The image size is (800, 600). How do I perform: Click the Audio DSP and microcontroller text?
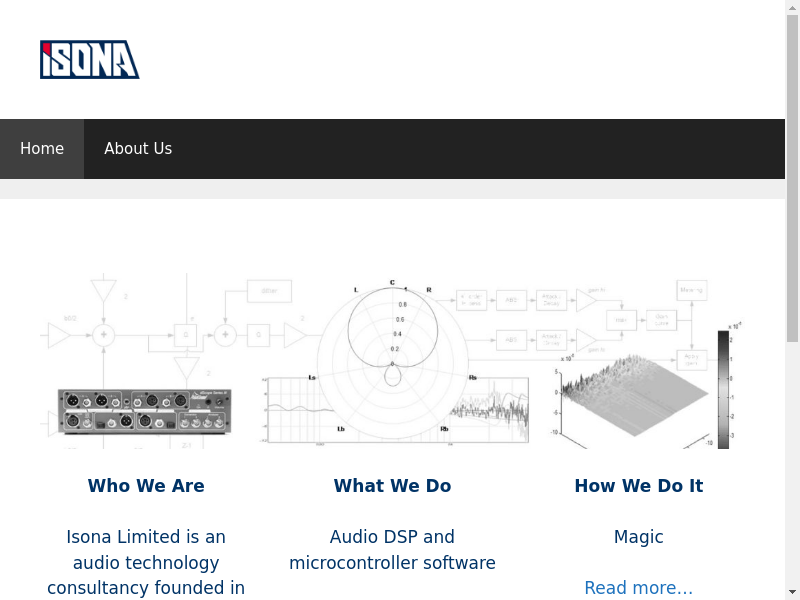pyautogui.click(x=392, y=550)
